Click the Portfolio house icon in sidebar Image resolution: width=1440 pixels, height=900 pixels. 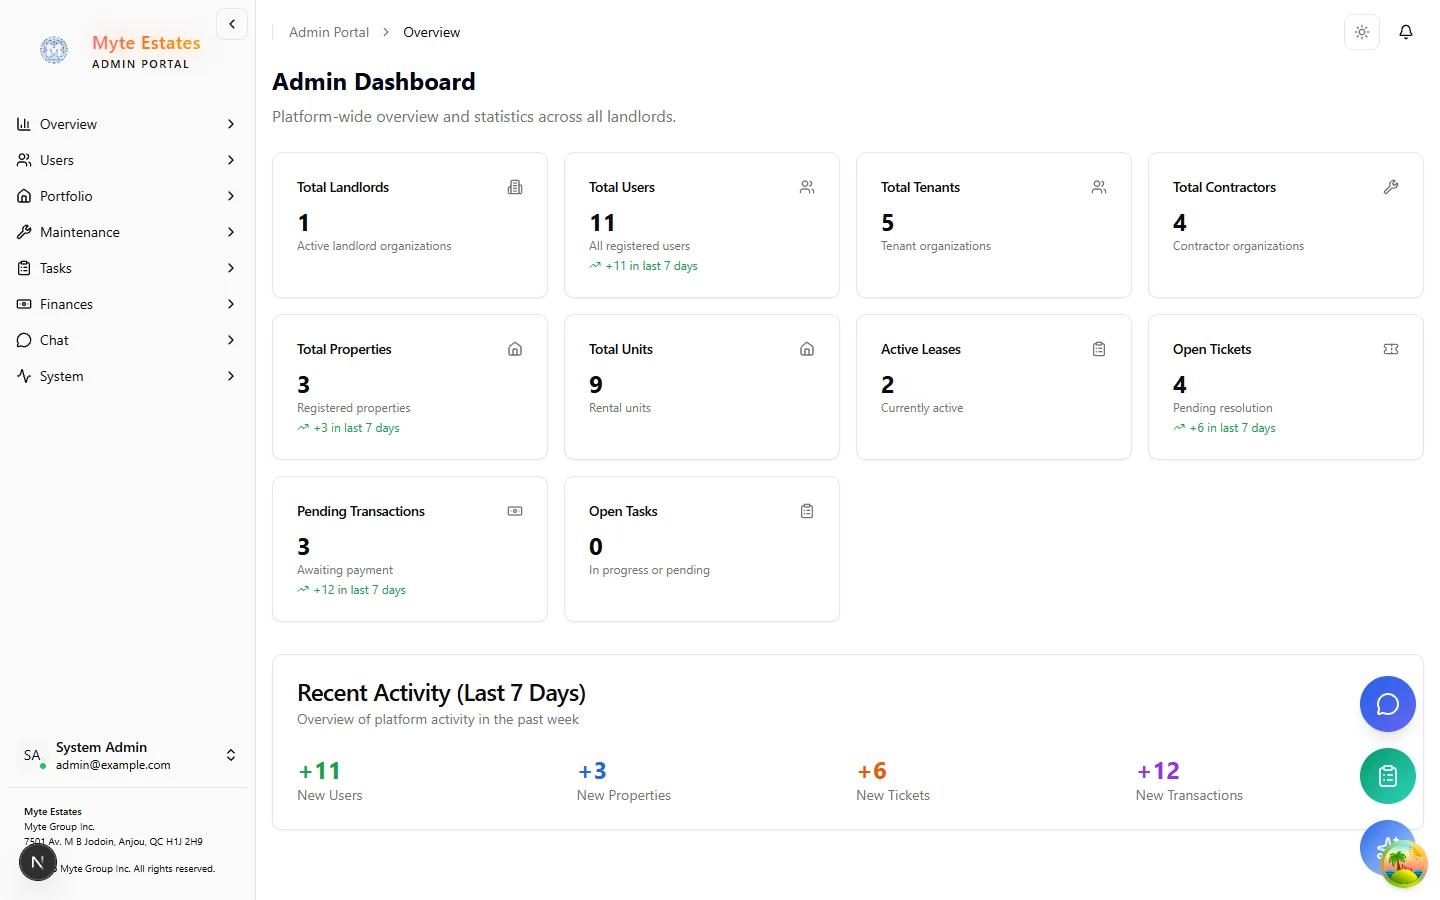(24, 196)
